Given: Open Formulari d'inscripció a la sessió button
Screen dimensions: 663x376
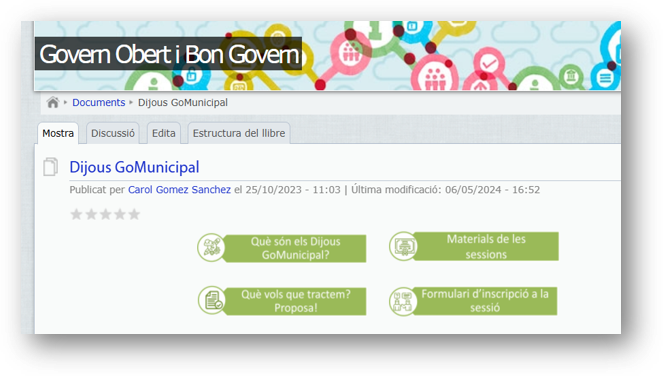Looking at the screenshot, I should pyautogui.click(x=473, y=301).
